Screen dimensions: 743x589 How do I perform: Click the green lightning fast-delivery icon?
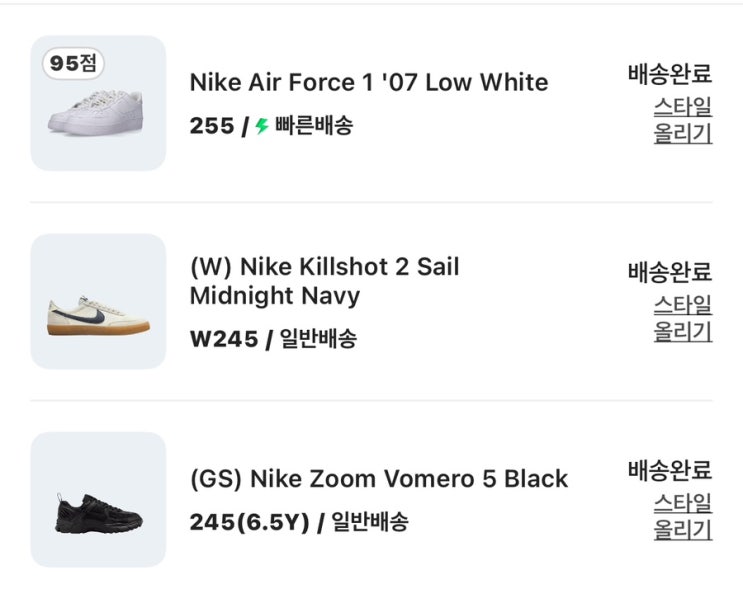click(262, 126)
